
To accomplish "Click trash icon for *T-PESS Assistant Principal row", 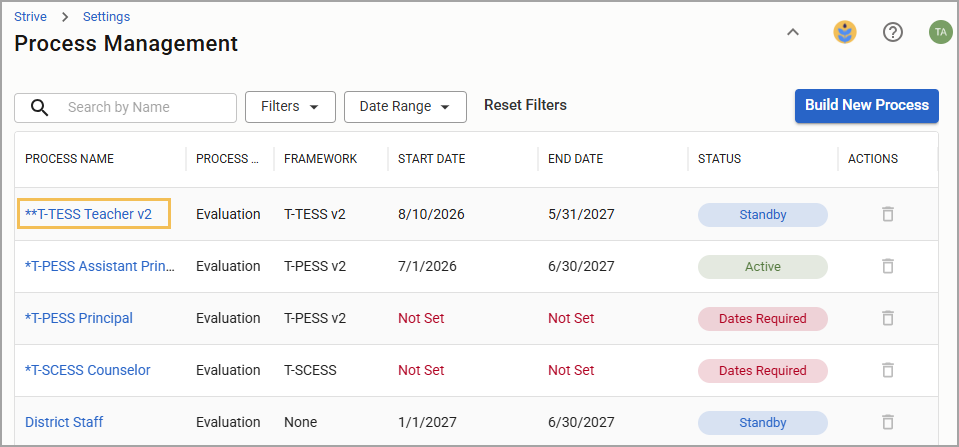I will coord(887,266).
